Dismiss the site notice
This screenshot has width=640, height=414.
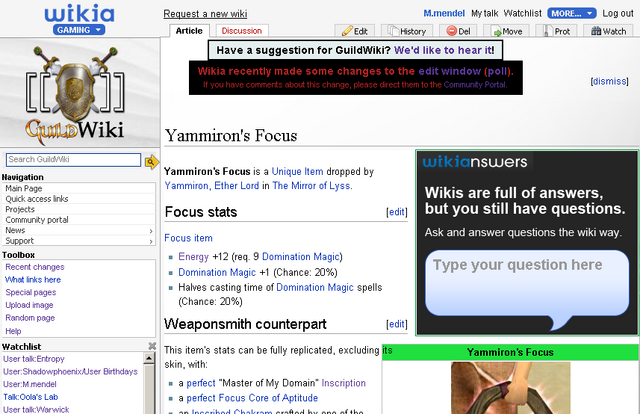609,81
